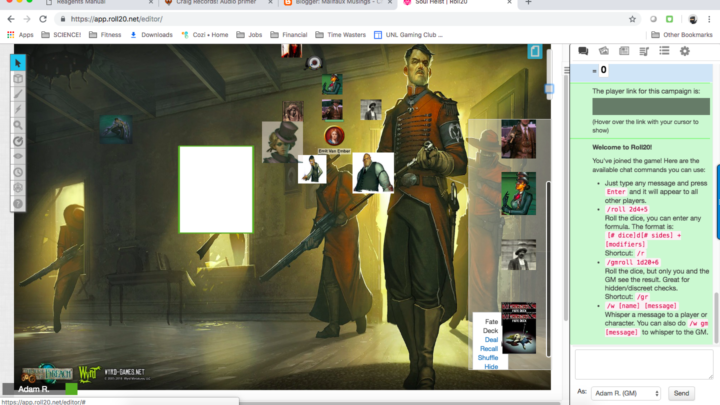
Task: Open a new browser tab
Action: 528,3
